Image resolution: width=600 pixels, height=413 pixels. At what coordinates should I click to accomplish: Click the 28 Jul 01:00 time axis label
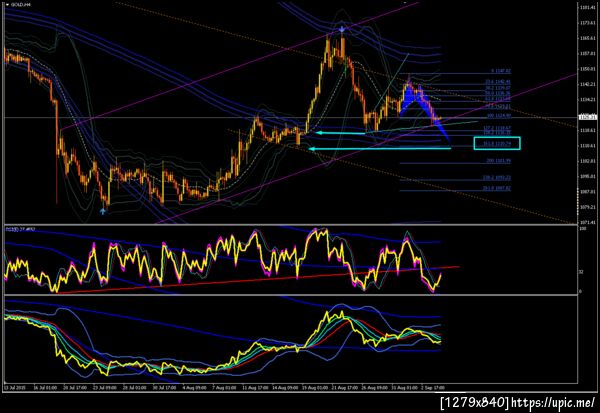tap(134, 388)
